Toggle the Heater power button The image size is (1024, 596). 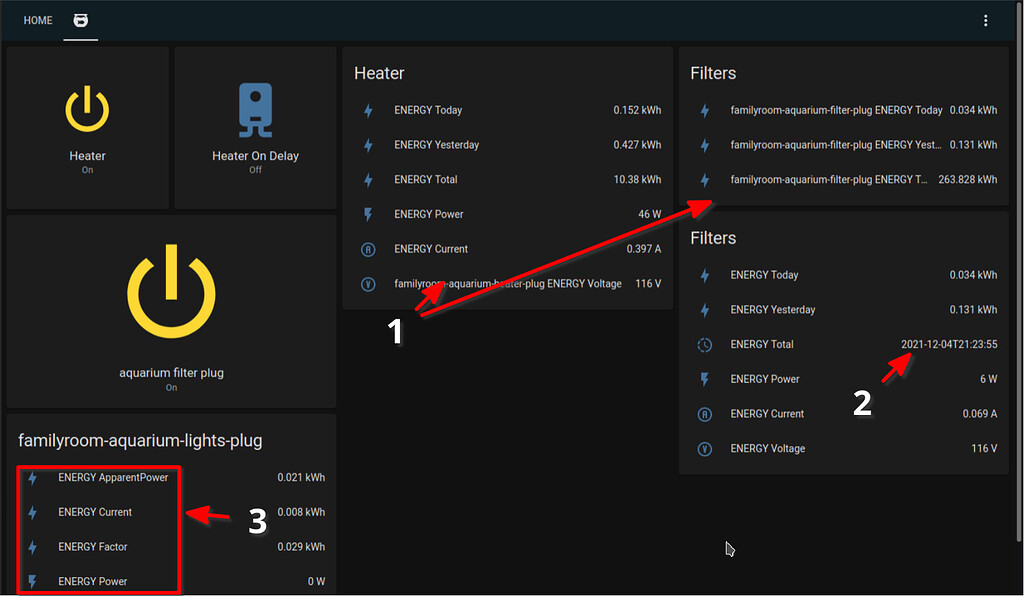pos(87,110)
